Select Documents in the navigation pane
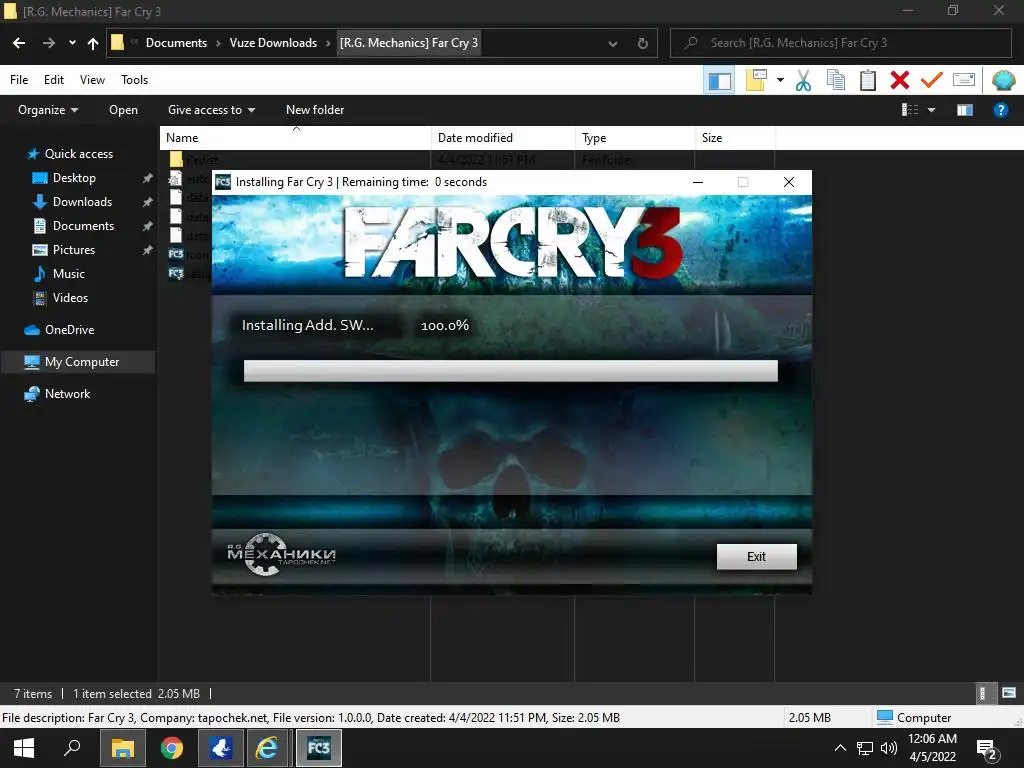 point(83,226)
